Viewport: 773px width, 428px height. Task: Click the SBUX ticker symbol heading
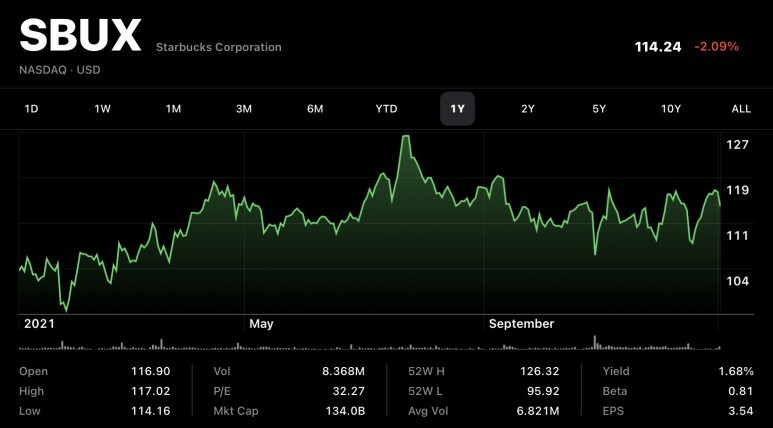click(80, 35)
